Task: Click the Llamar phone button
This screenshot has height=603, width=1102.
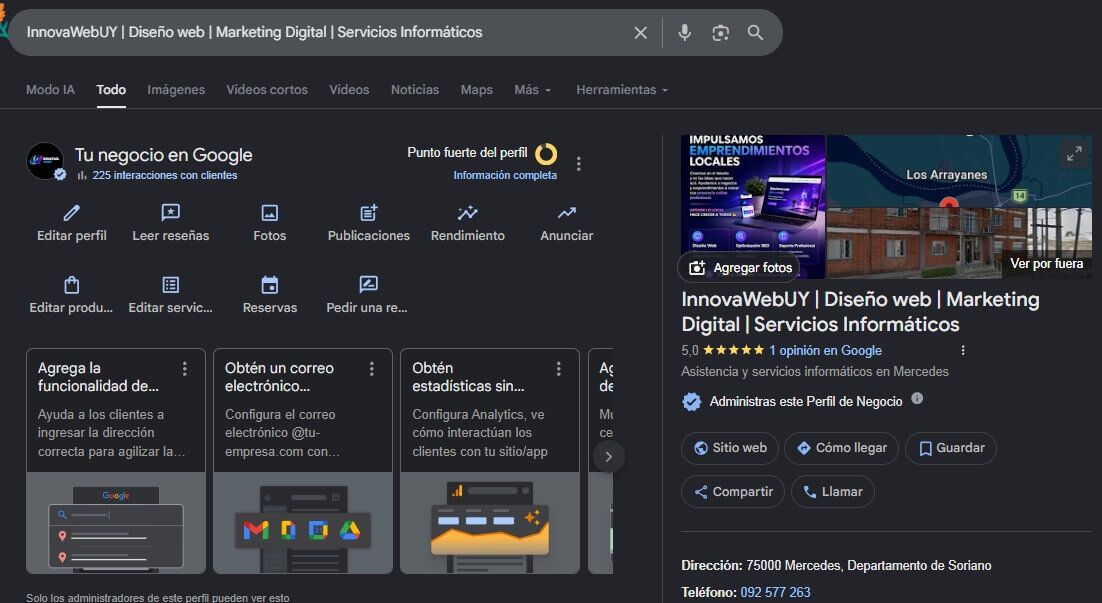Action: [x=833, y=492]
